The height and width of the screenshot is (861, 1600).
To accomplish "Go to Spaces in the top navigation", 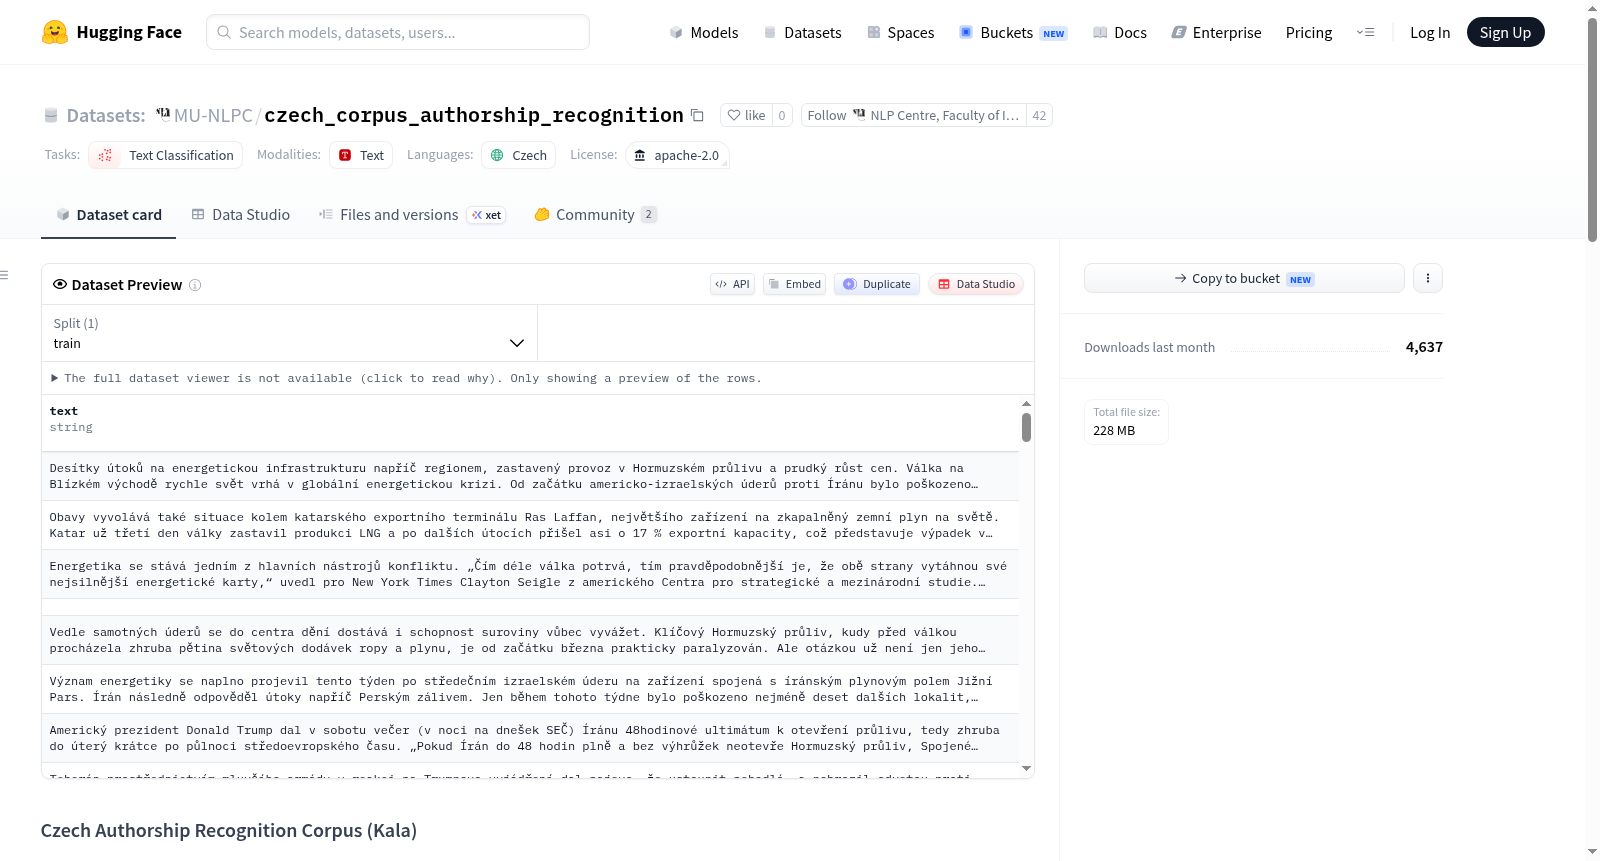I will click(900, 32).
